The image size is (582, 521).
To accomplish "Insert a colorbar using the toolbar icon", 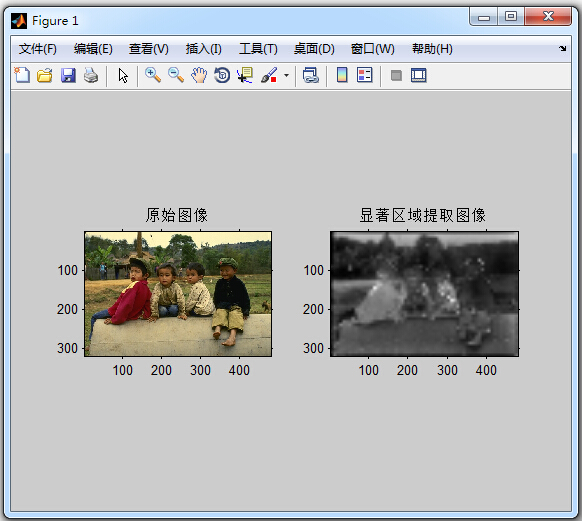I will click(x=342, y=75).
